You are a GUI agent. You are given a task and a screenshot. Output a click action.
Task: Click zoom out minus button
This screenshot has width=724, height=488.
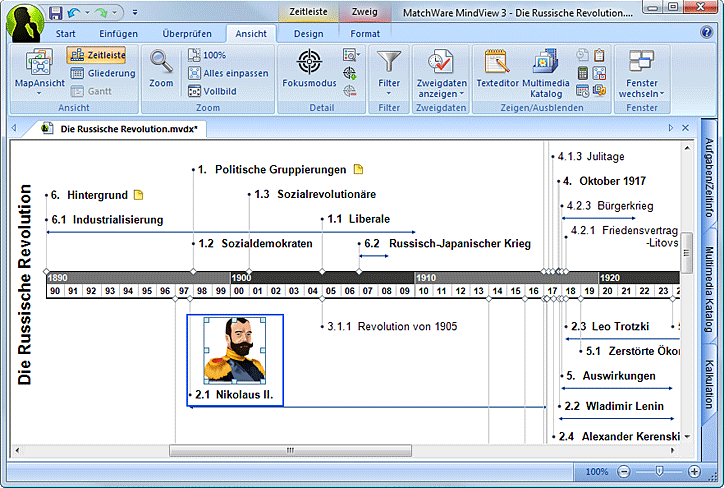(x=624, y=471)
